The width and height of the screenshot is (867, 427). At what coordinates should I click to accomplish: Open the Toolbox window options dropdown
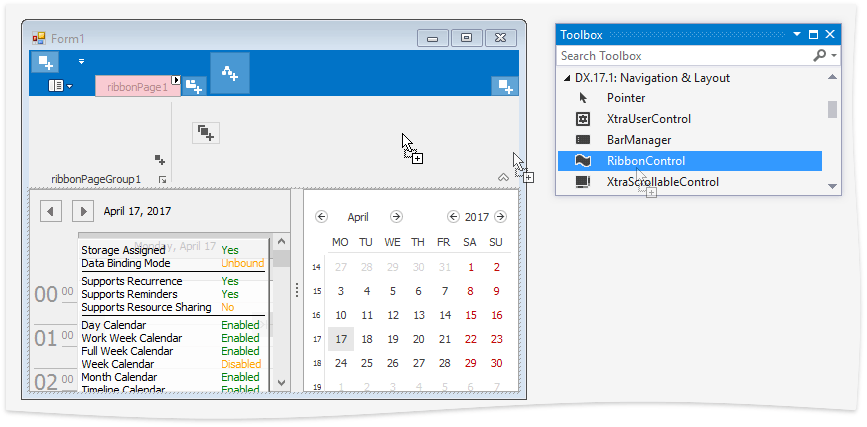[x=796, y=35]
